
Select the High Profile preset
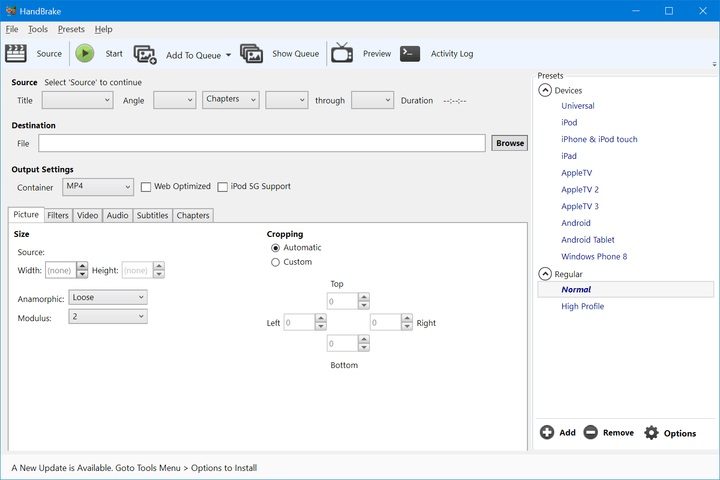pyautogui.click(x=582, y=306)
